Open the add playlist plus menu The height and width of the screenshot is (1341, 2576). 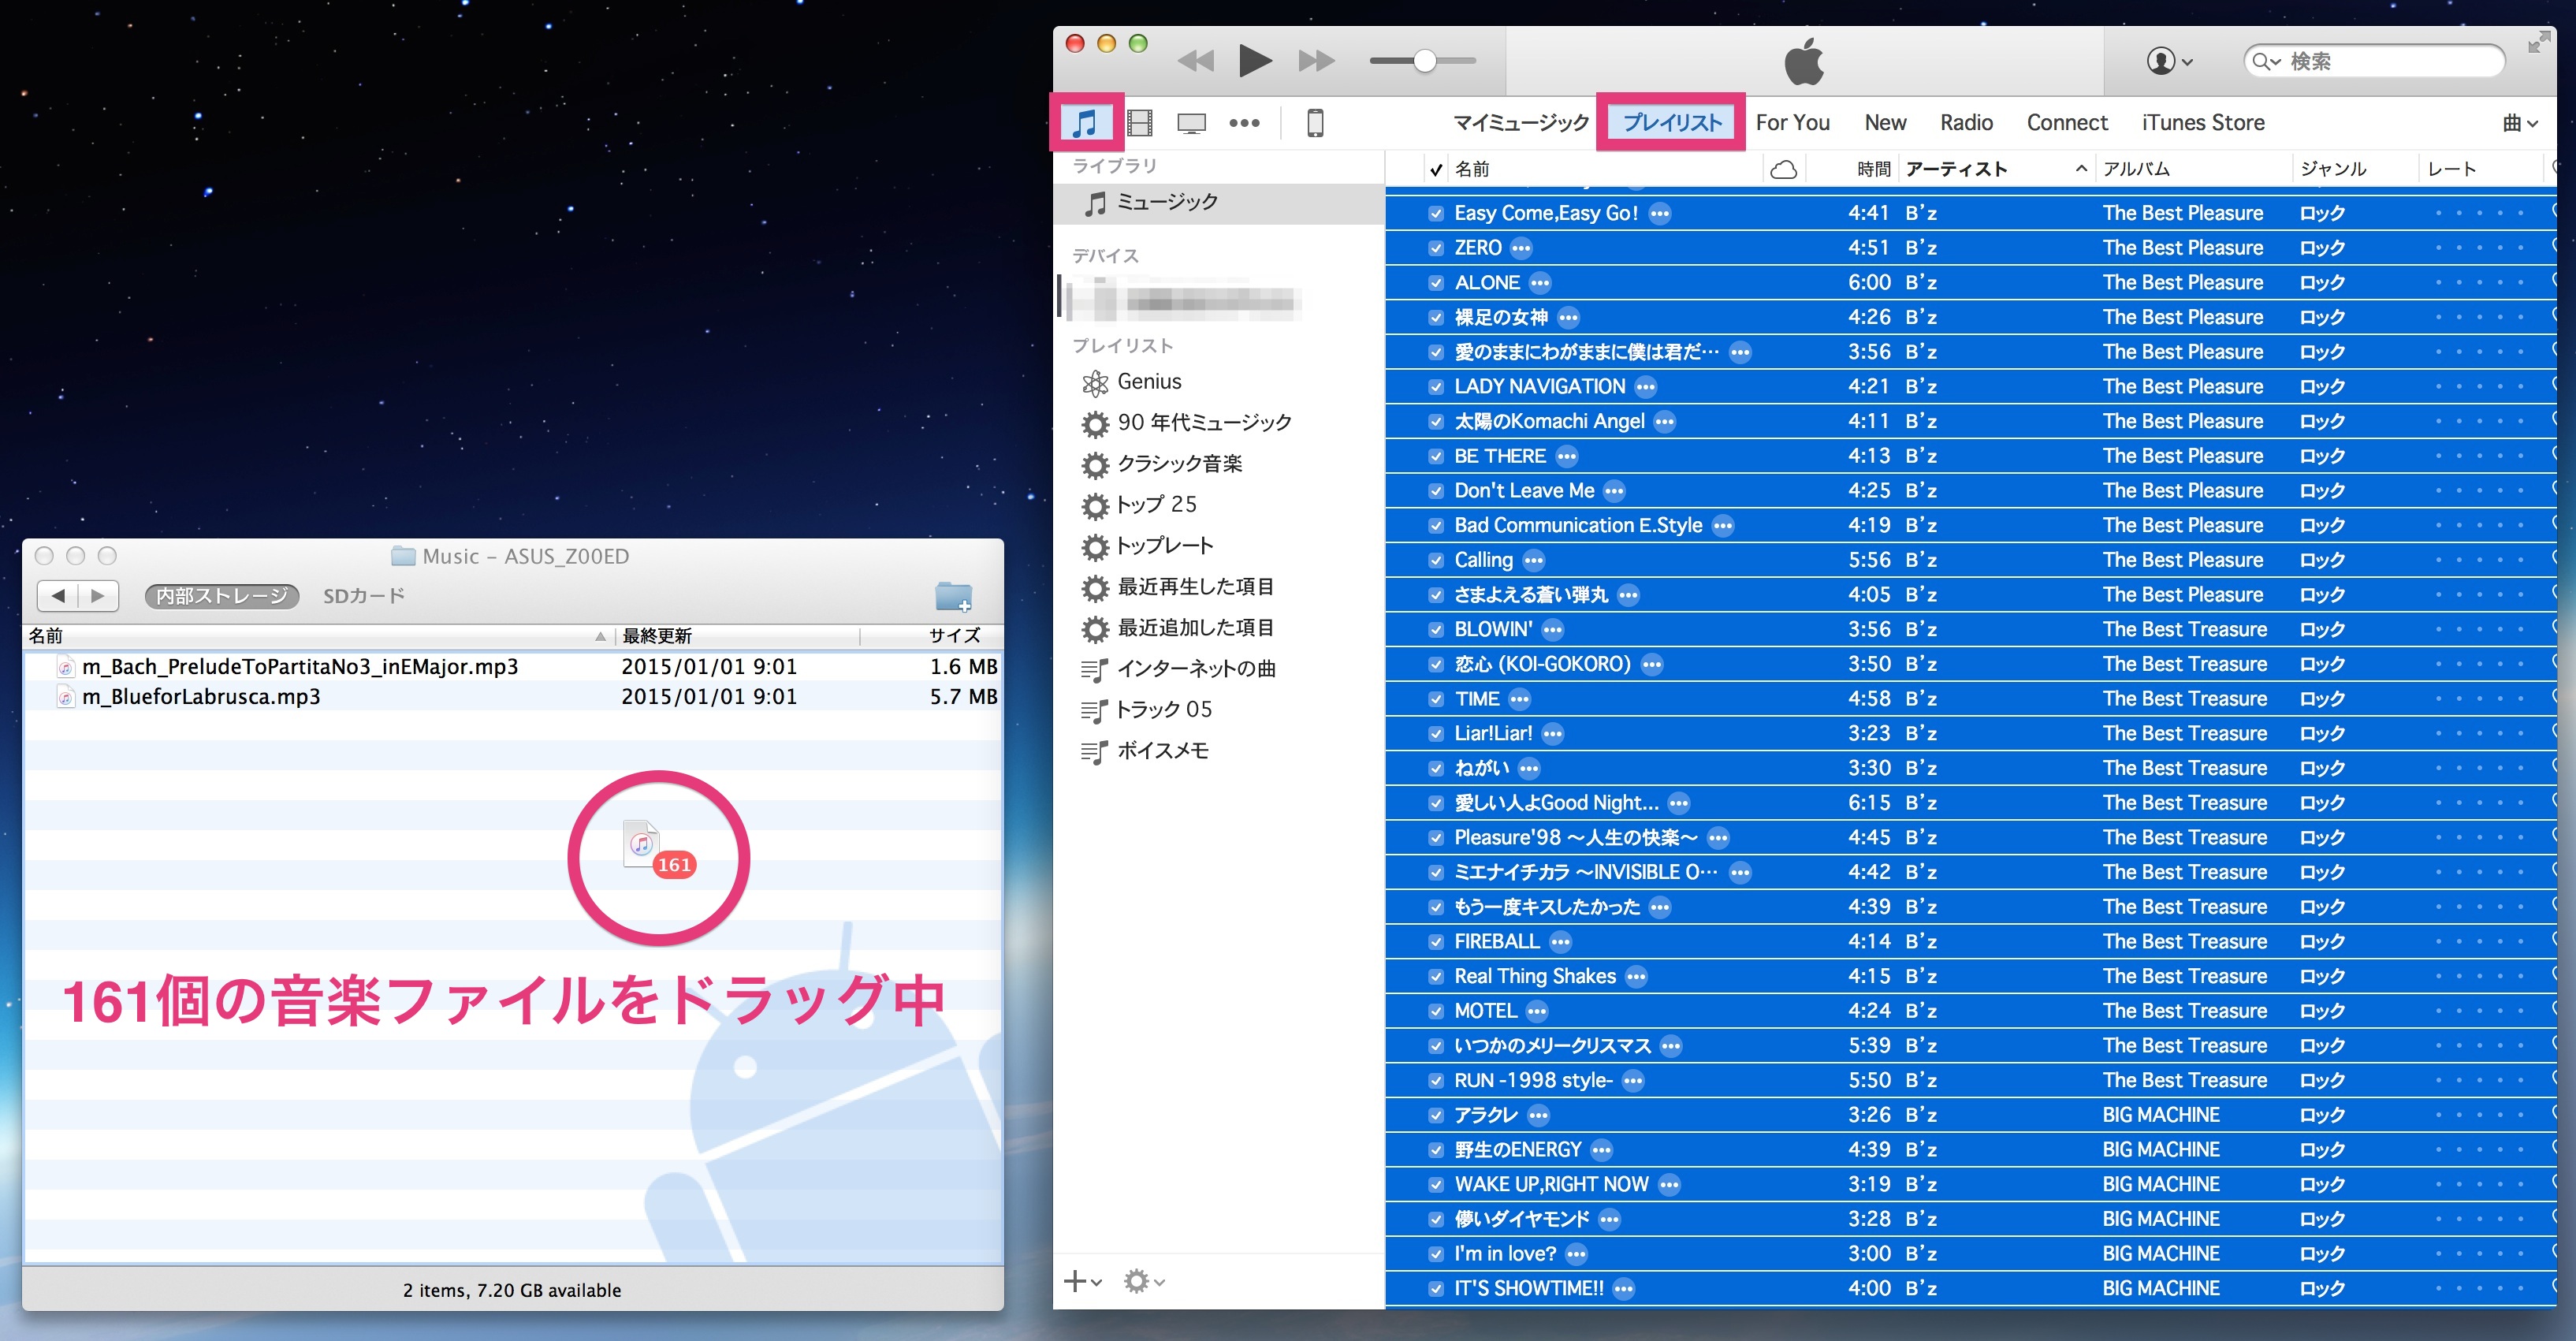pyautogui.click(x=1082, y=1281)
